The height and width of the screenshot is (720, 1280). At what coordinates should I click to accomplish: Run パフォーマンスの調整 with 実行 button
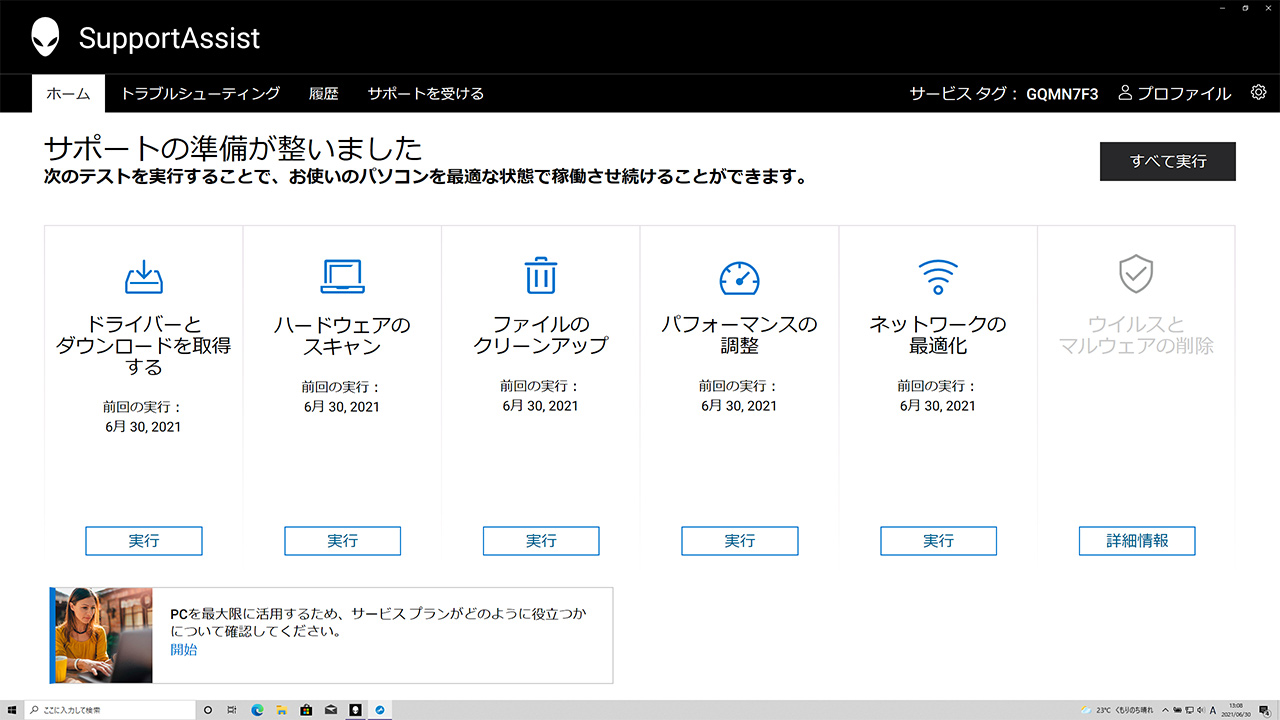tap(740, 541)
